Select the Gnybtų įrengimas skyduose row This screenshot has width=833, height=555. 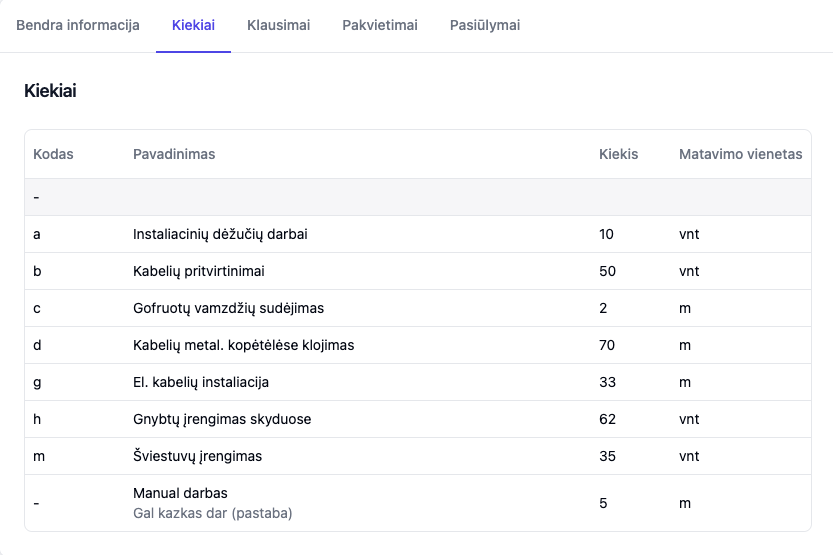click(x=418, y=419)
